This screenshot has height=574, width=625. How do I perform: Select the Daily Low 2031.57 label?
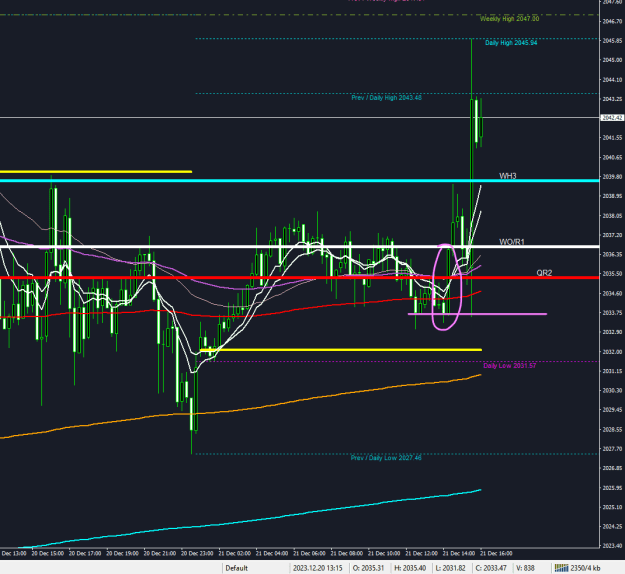coord(509,366)
